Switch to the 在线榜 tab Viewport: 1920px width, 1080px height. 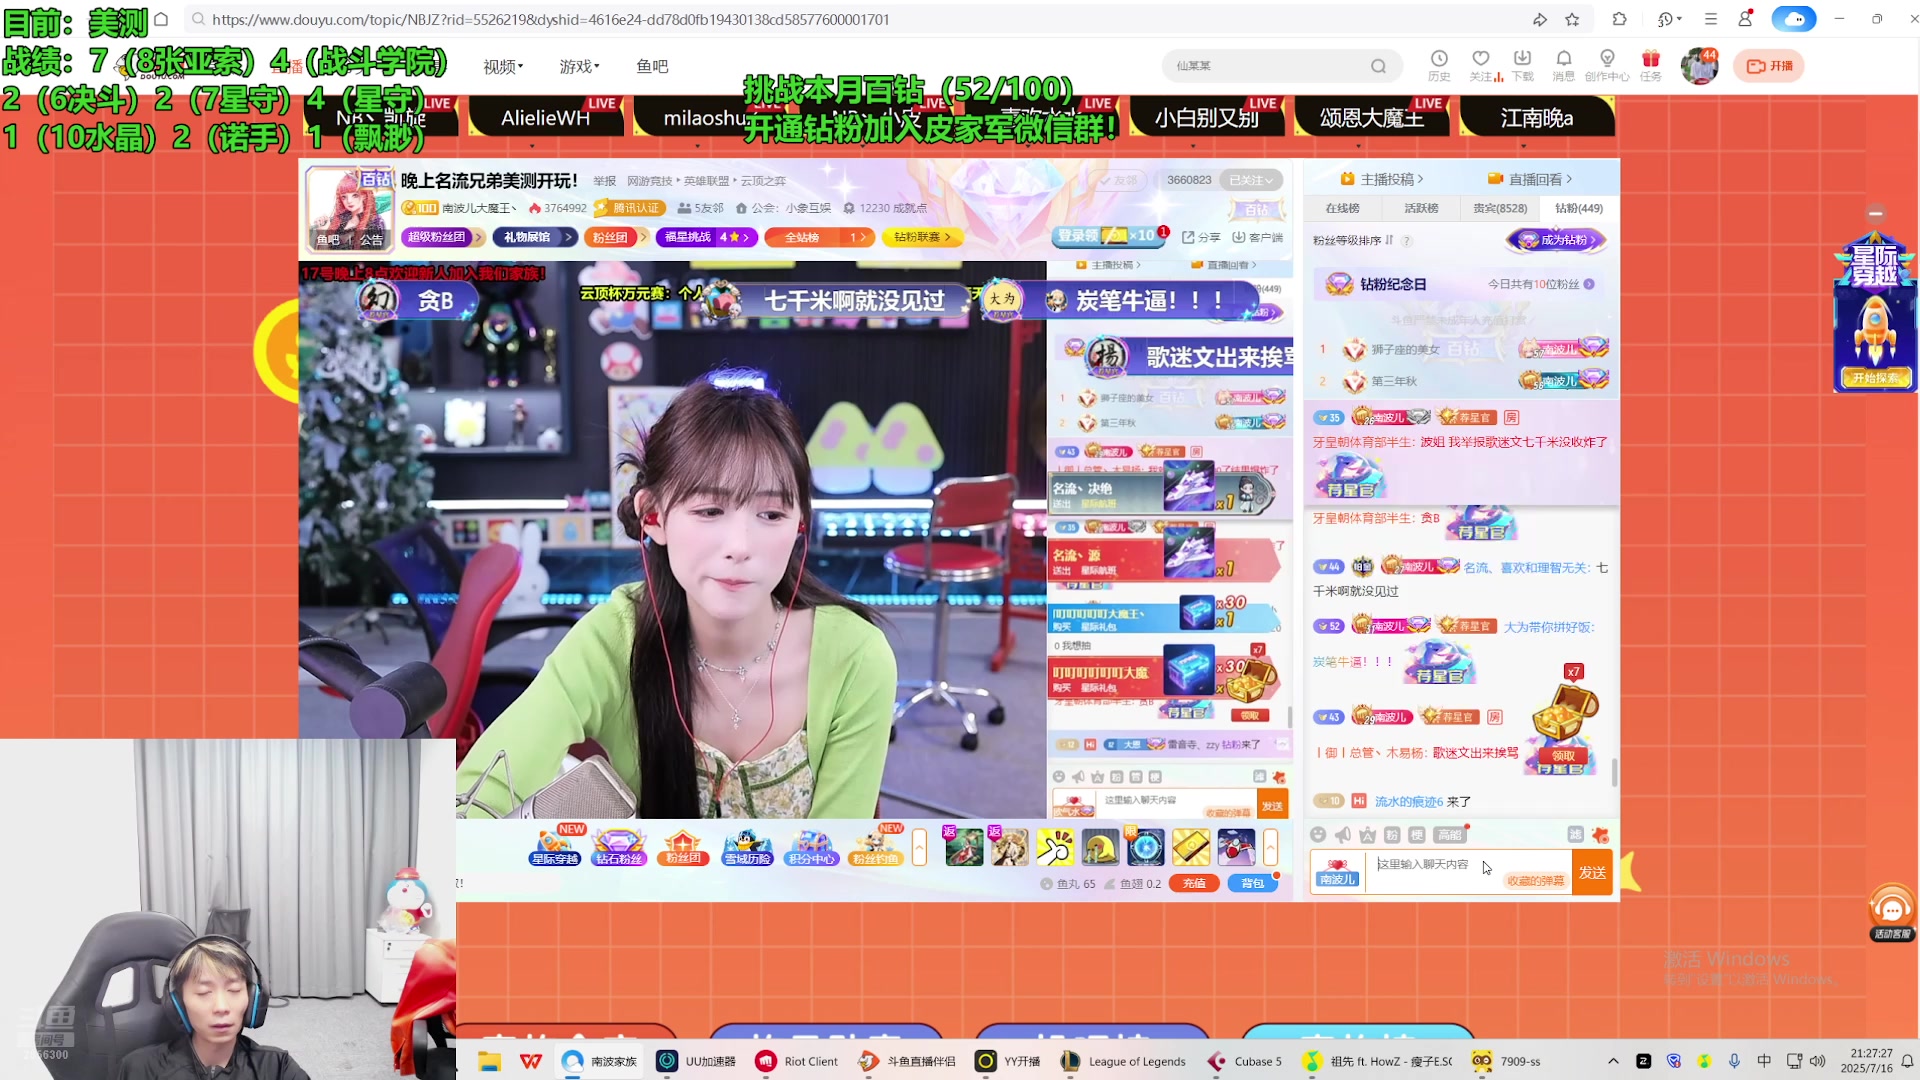1342,208
